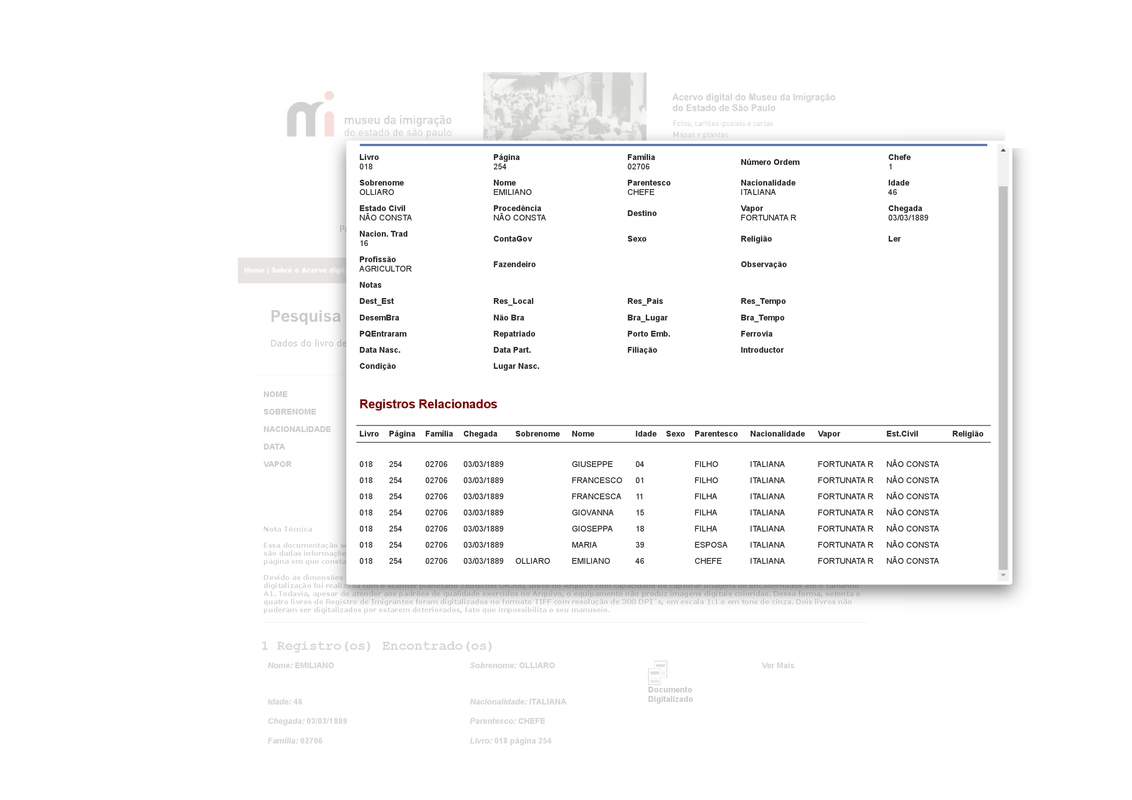
Task: Click the Família 02706 value in details
Action: click(638, 167)
